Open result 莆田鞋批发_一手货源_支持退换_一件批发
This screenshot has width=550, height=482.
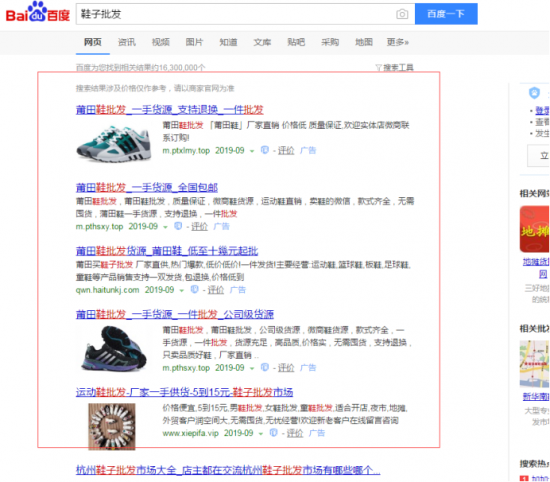(x=169, y=110)
